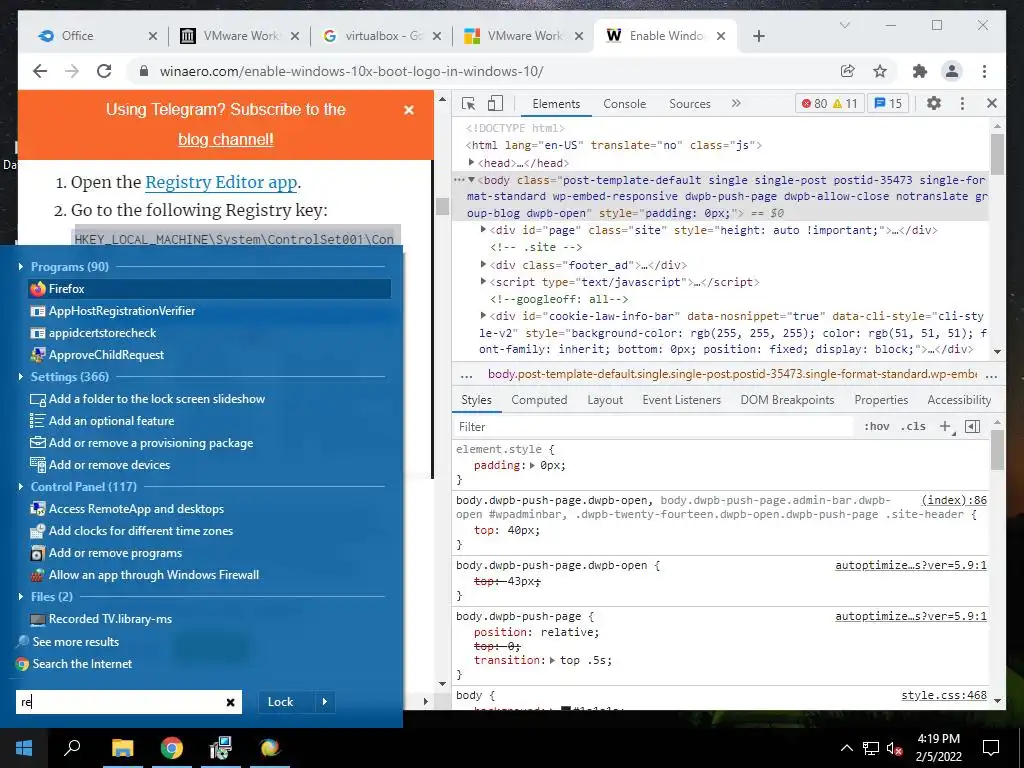Image resolution: width=1024 pixels, height=768 pixels.
Task: Open the Registry Editor app link
Action: pos(221,182)
